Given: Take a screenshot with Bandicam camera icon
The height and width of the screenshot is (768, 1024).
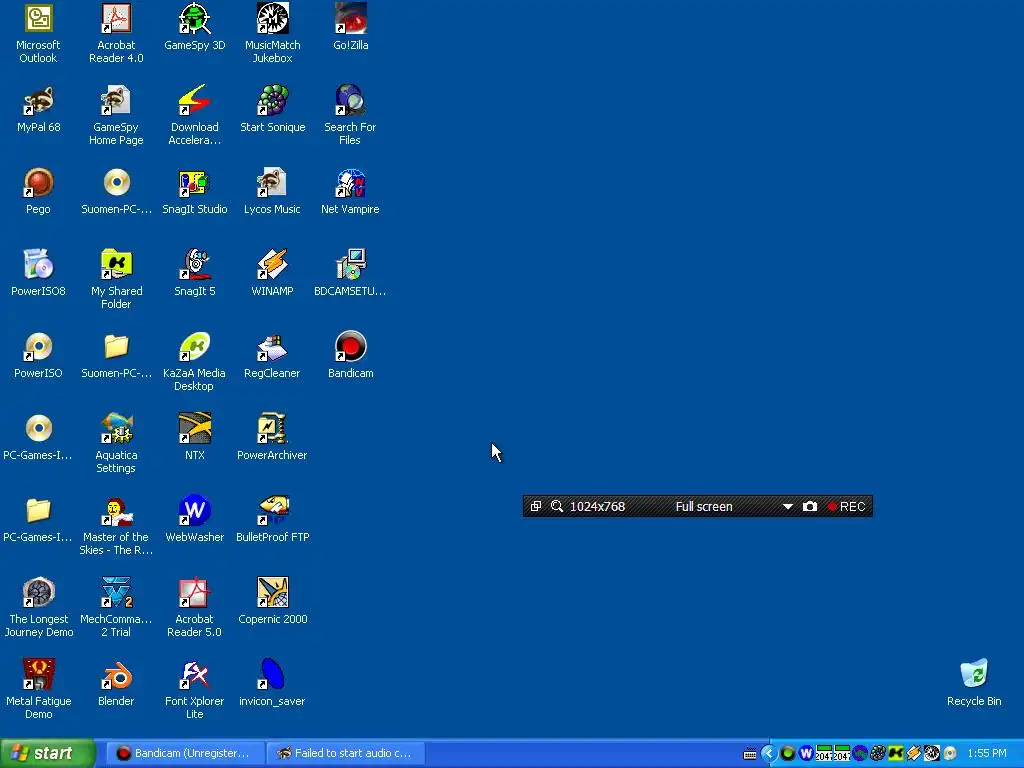Looking at the screenshot, I should [x=810, y=507].
